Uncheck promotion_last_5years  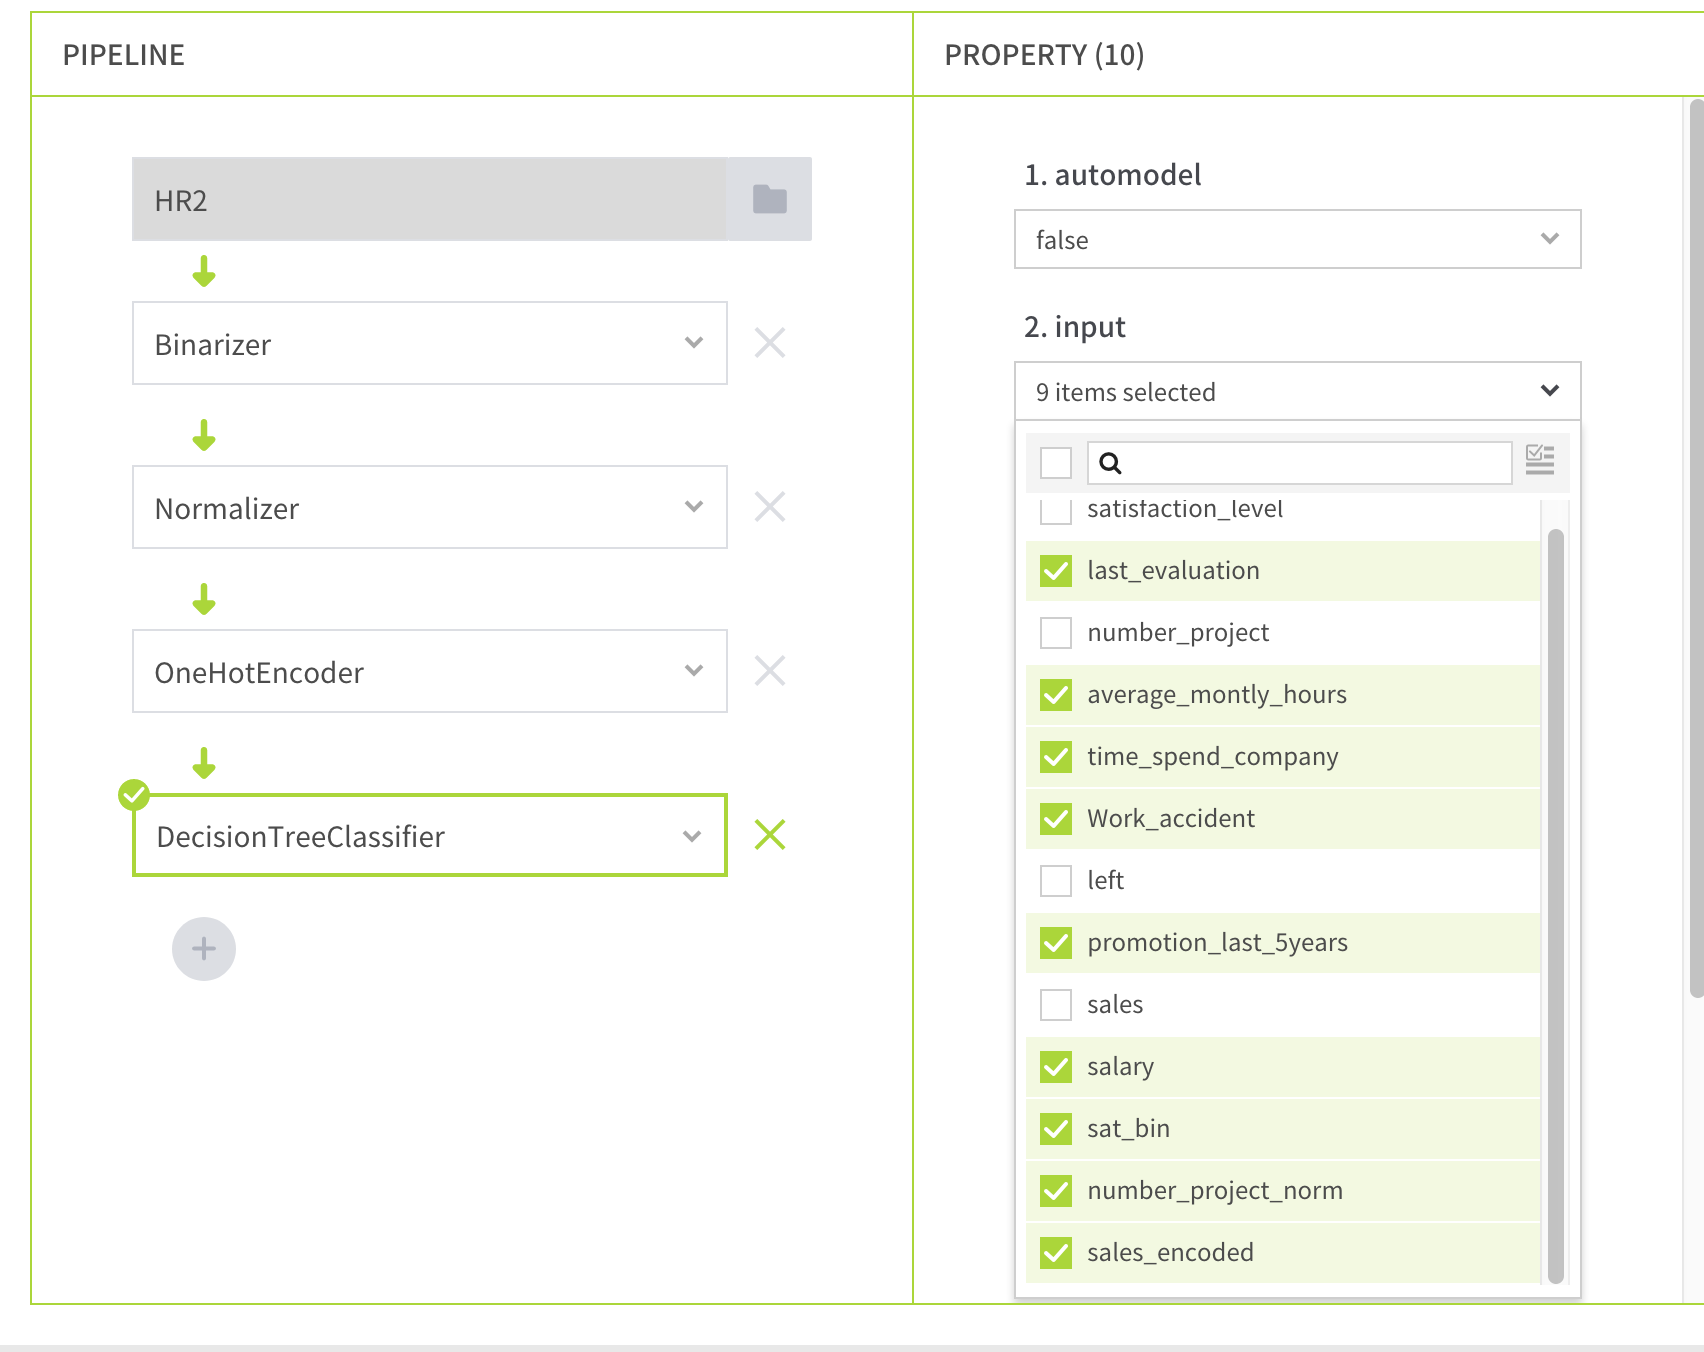click(1056, 943)
